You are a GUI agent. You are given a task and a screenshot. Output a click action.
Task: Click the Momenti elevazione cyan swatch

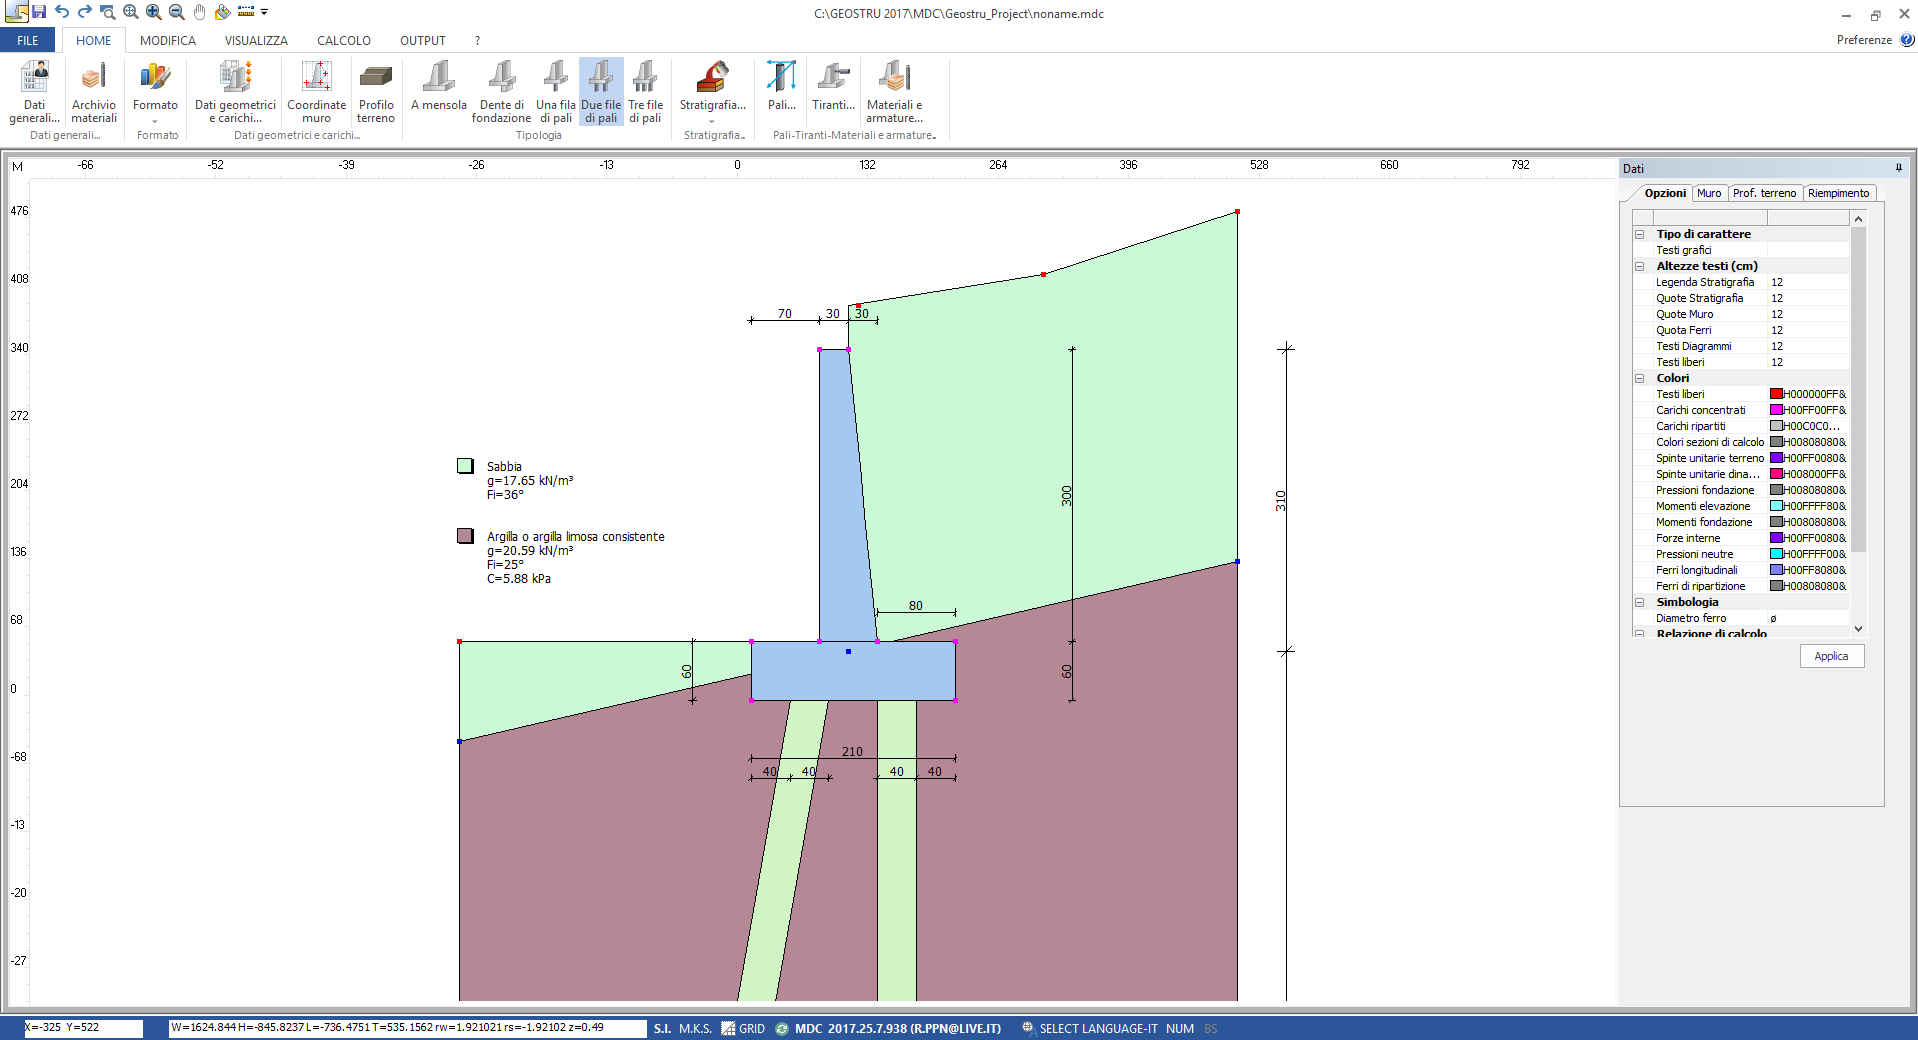coord(1777,506)
